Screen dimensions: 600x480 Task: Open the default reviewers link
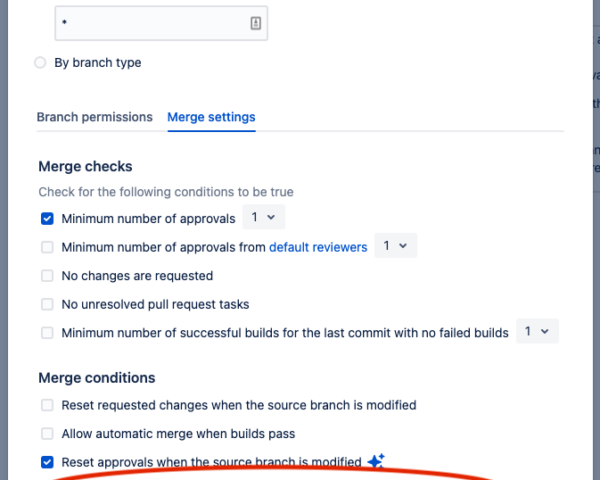318,247
